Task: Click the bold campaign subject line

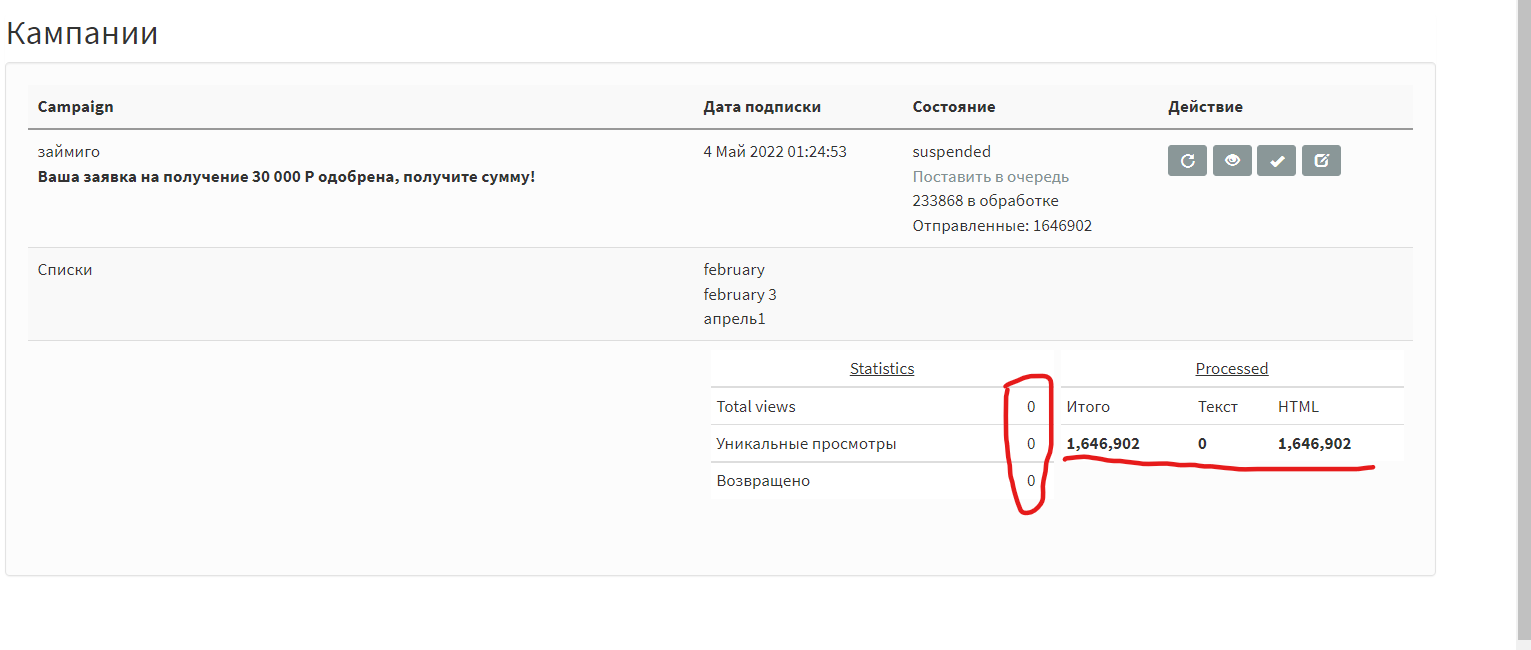Action: tap(286, 177)
